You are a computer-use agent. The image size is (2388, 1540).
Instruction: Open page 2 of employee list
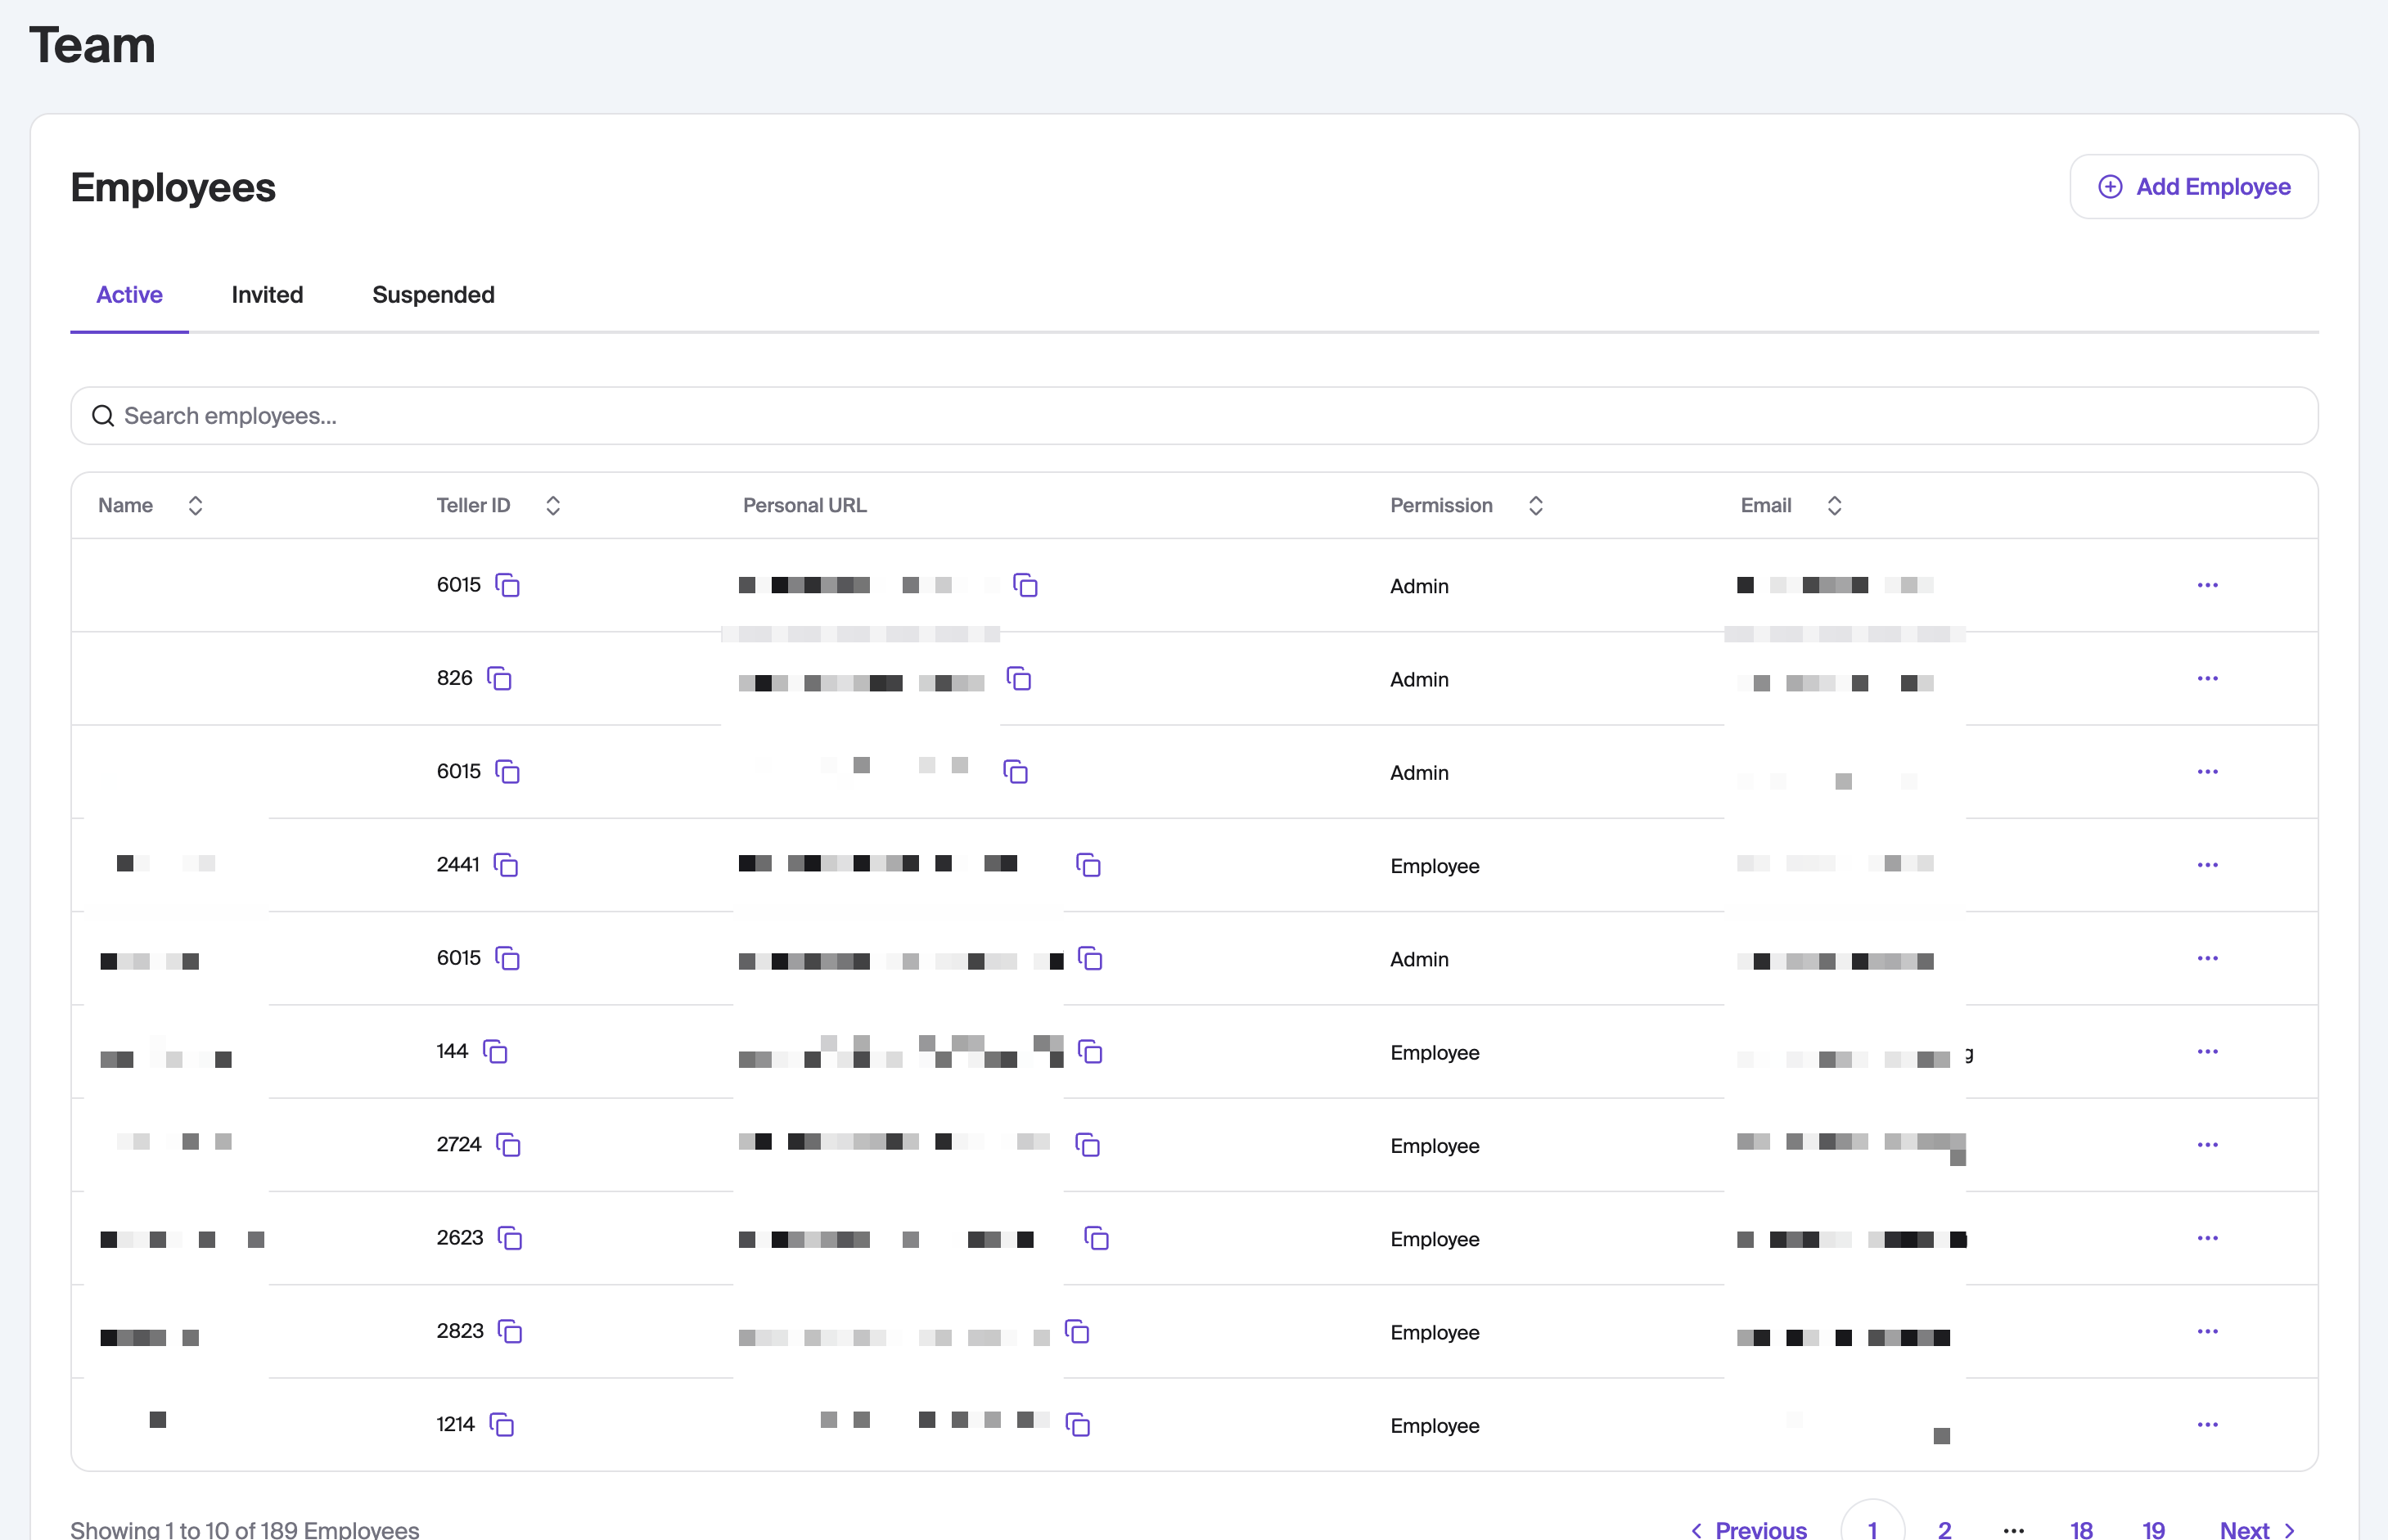tap(1944, 1529)
